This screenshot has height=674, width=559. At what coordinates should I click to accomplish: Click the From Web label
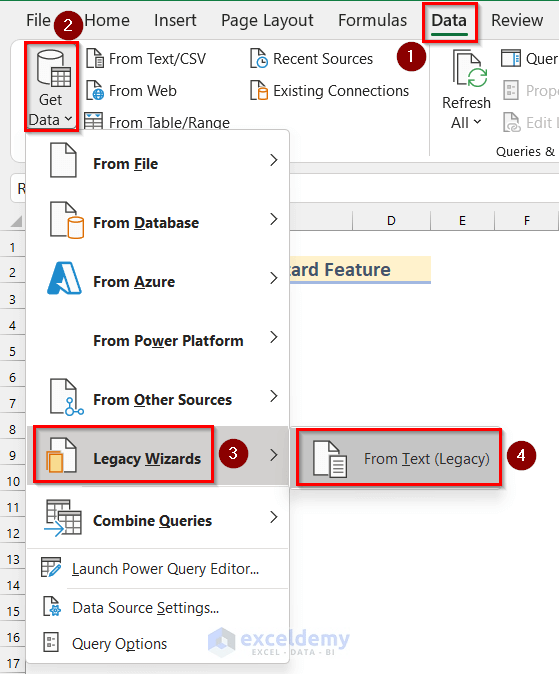coord(143,90)
